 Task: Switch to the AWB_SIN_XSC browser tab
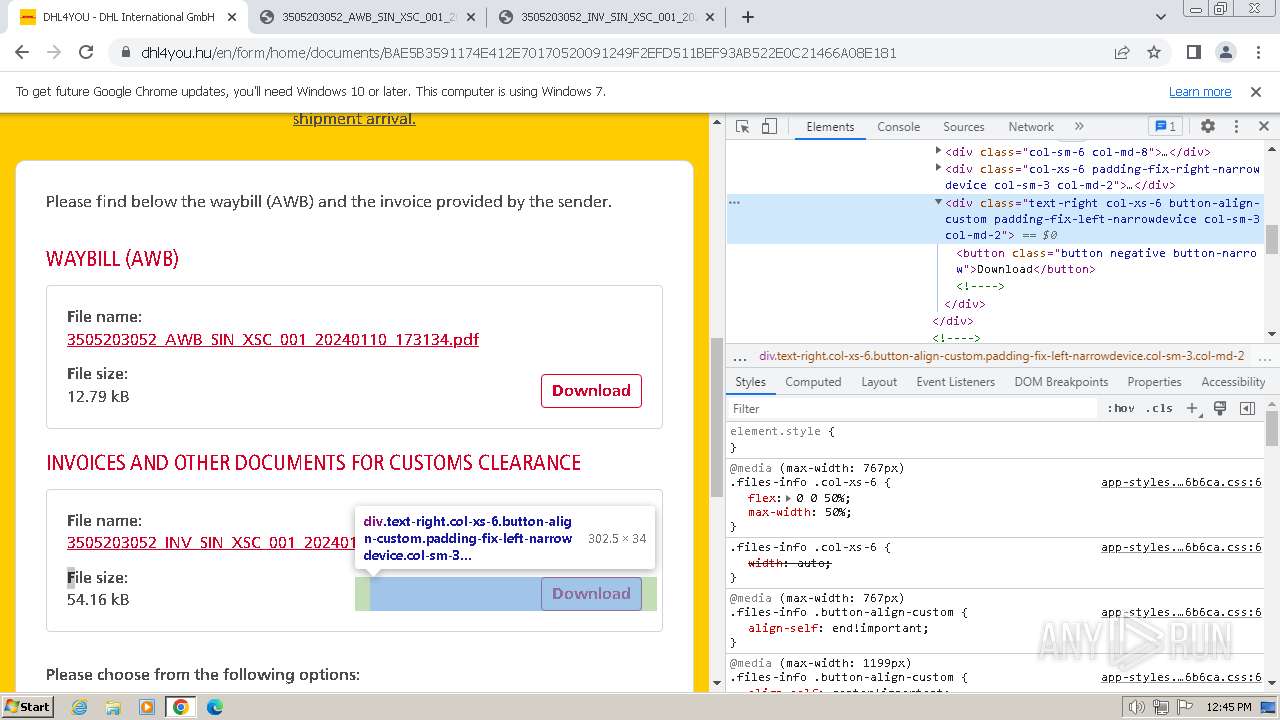[x=366, y=17]
